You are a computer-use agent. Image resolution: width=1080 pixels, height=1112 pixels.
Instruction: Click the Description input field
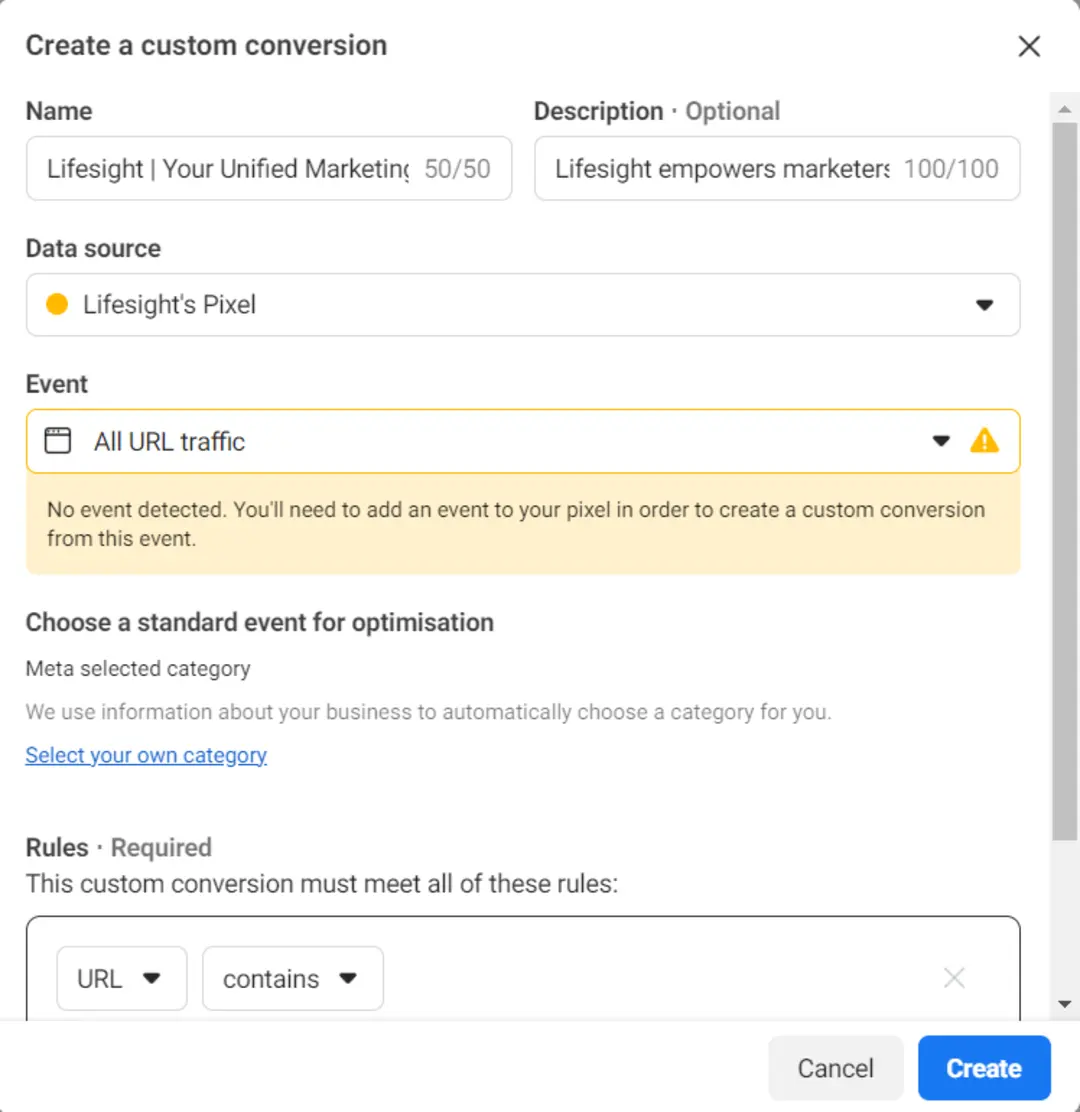[777, 168]
